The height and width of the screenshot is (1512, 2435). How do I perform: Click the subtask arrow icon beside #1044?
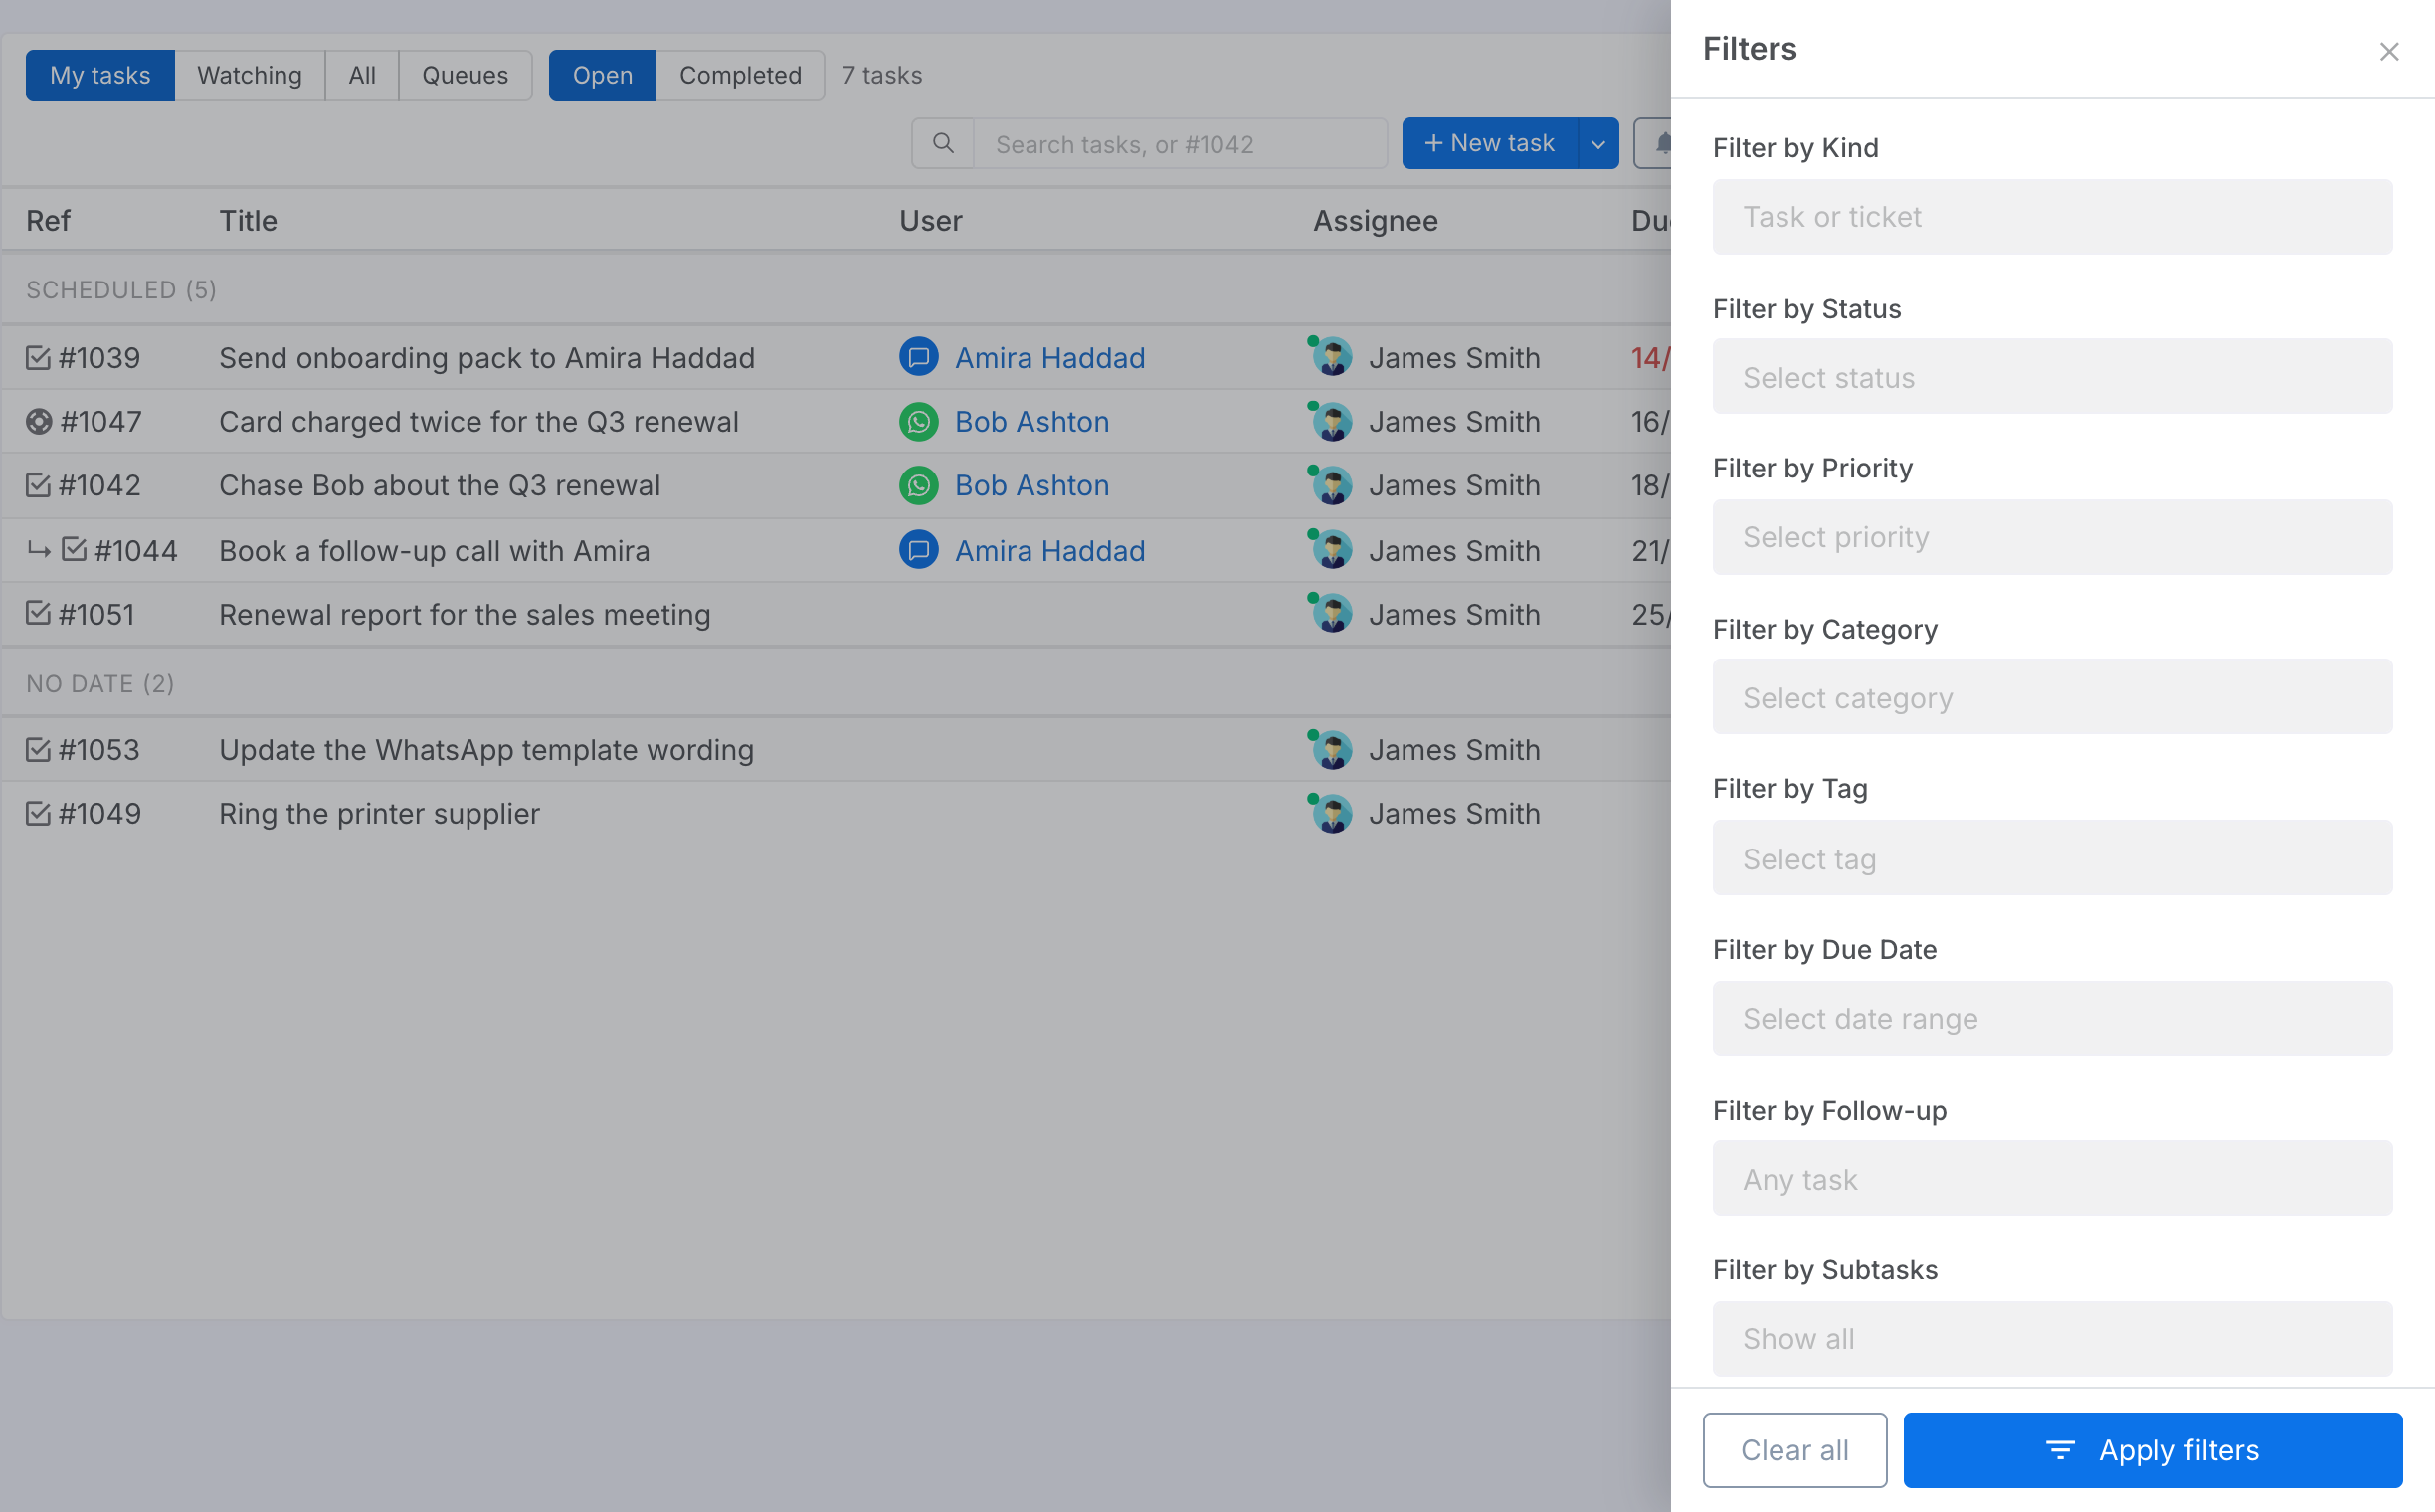pyautogui.click(x=39, y=551)
